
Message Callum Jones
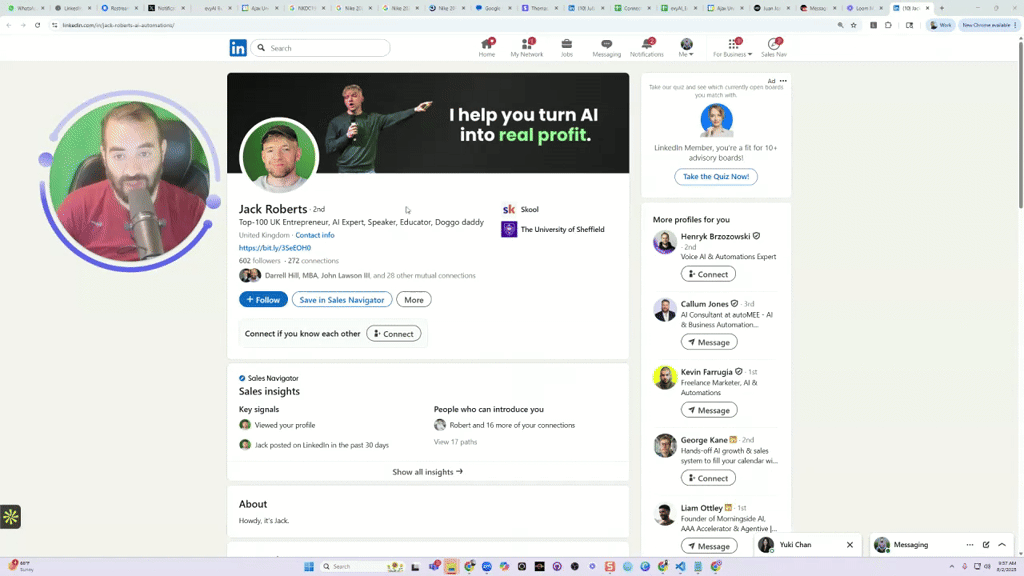pos(709,342)
